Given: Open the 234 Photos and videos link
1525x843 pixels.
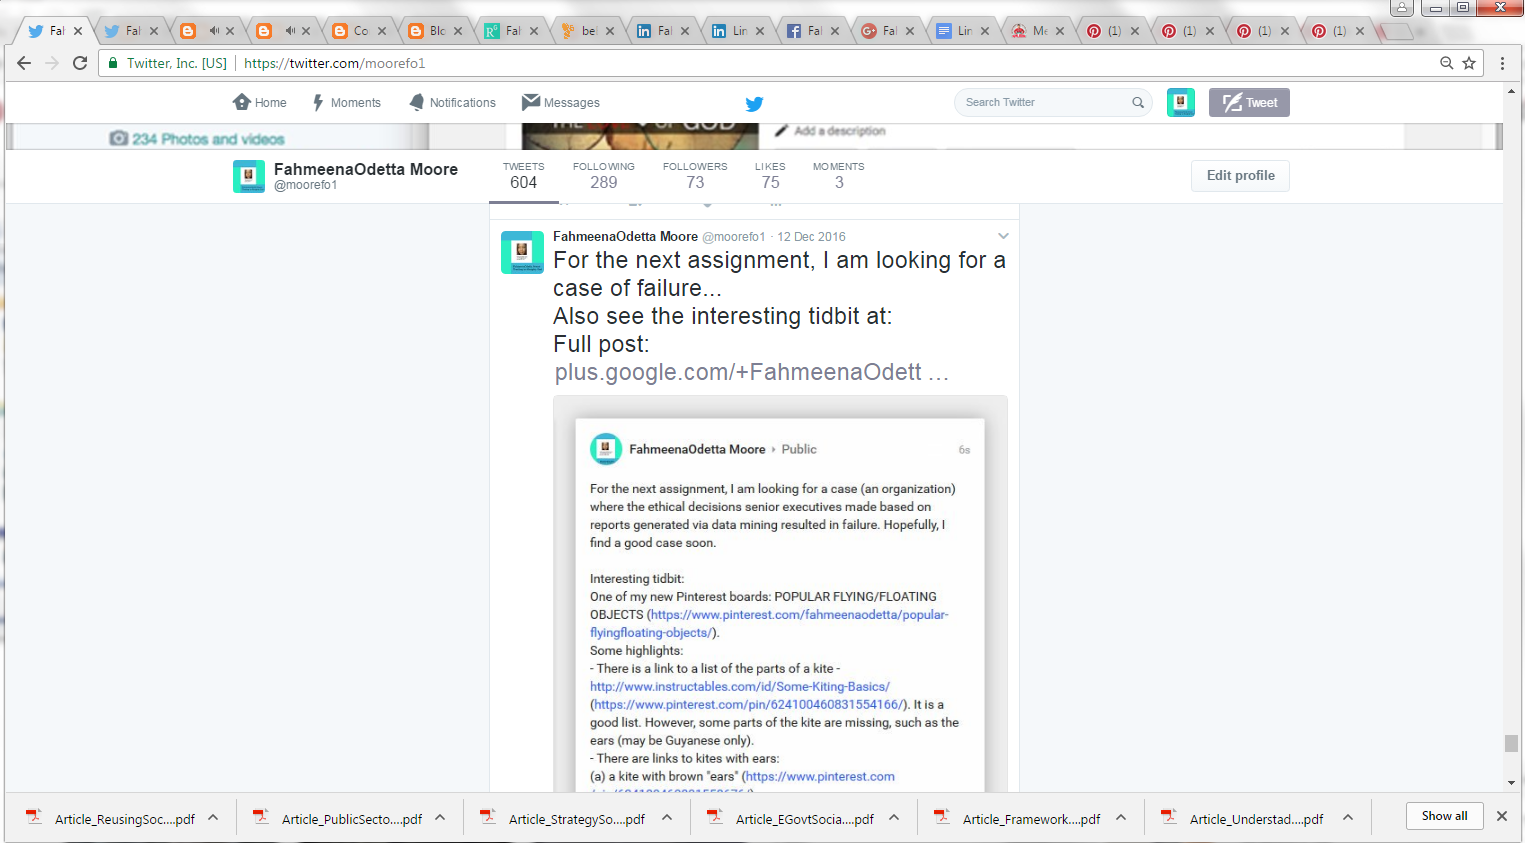Looking at the screenshot, I should [208, 139].
